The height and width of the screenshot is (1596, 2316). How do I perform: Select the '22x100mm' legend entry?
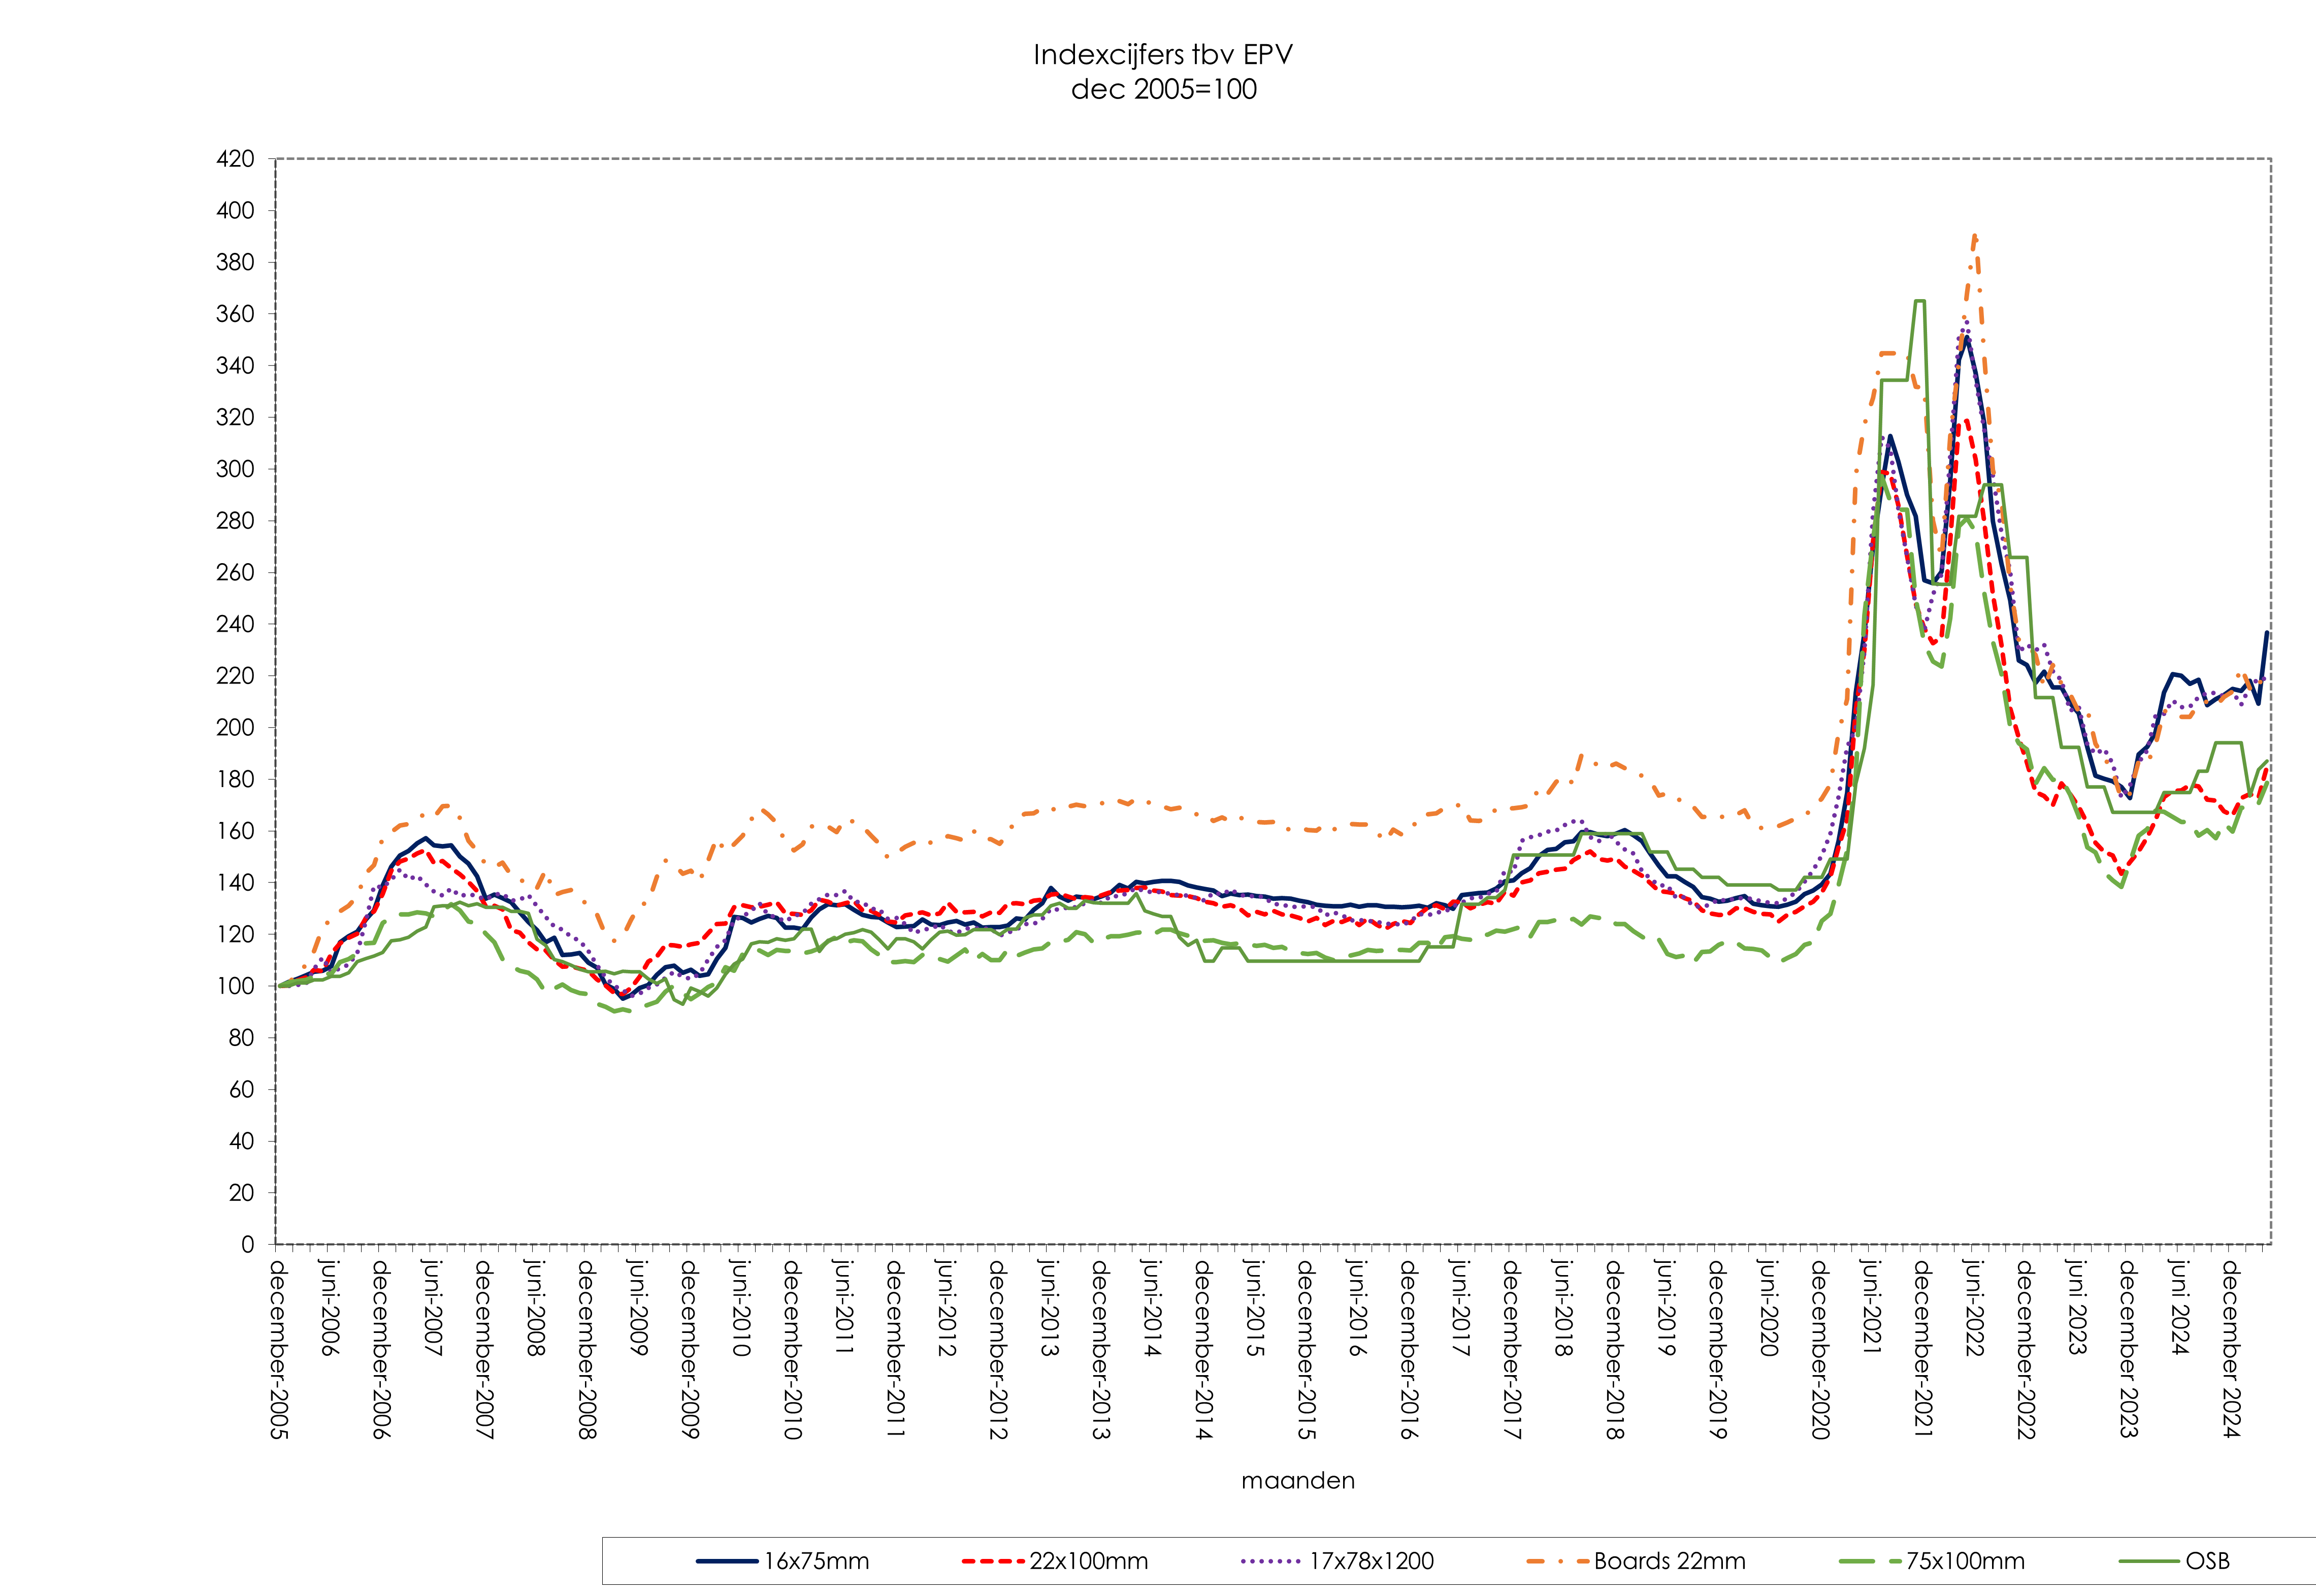point(1055,1561)
